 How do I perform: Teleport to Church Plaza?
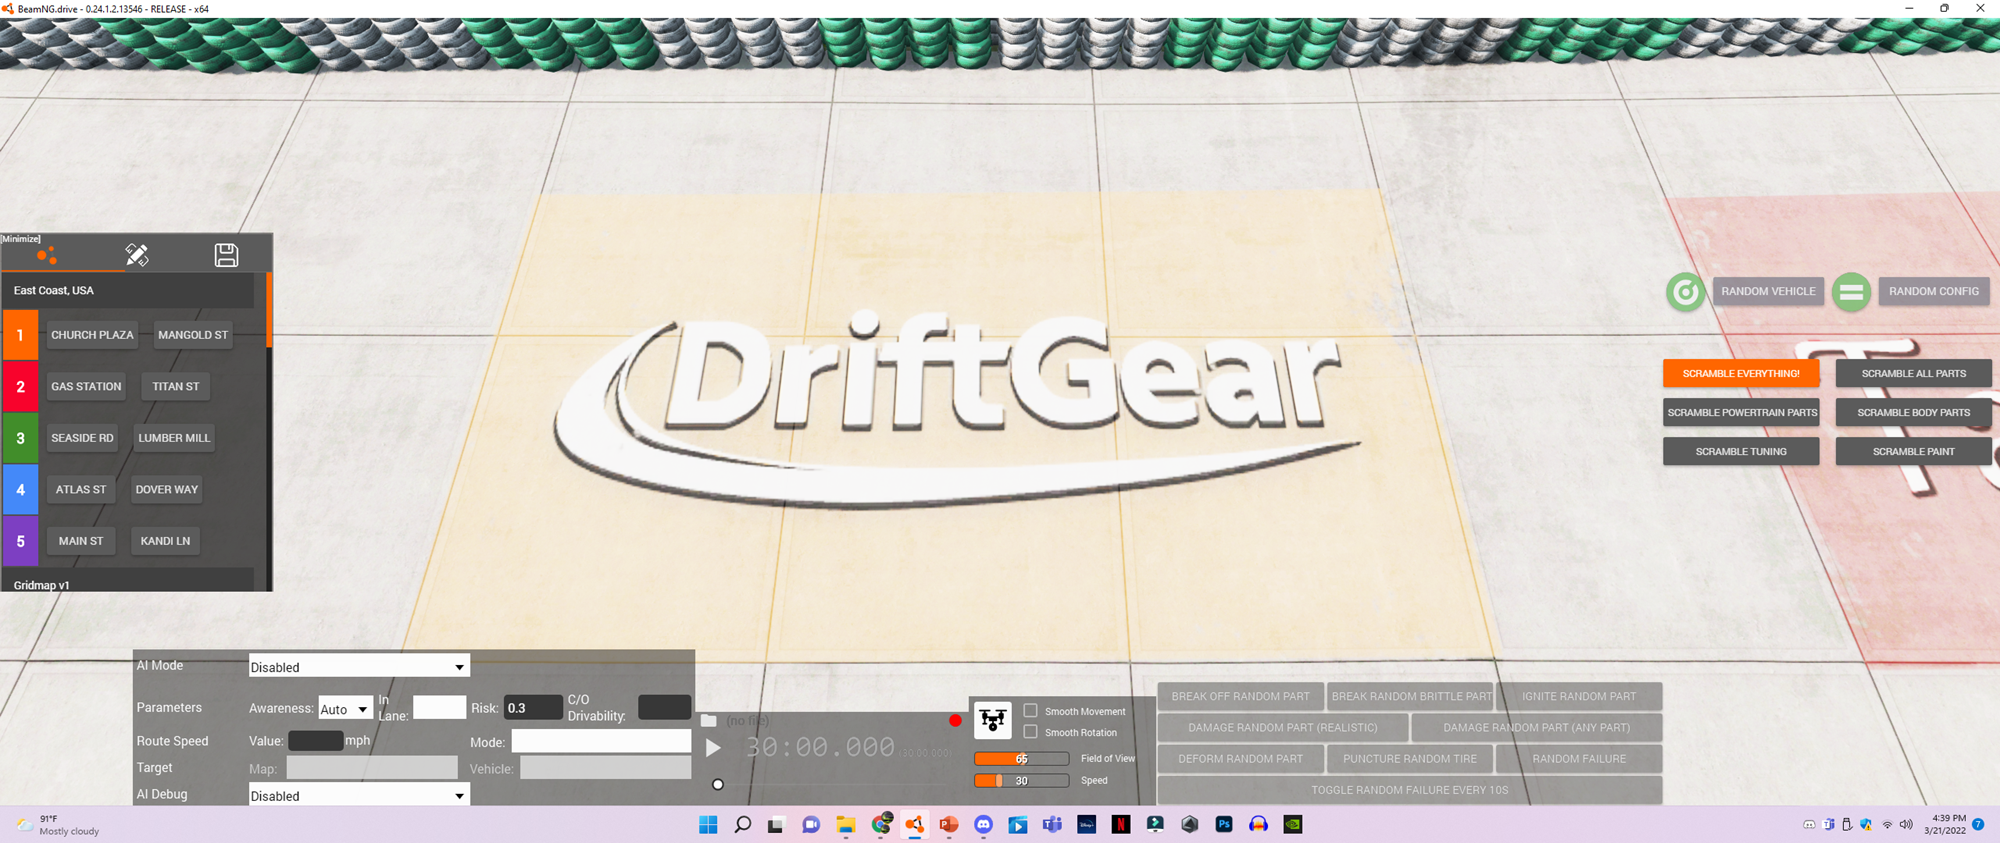[x=92, y=335]
